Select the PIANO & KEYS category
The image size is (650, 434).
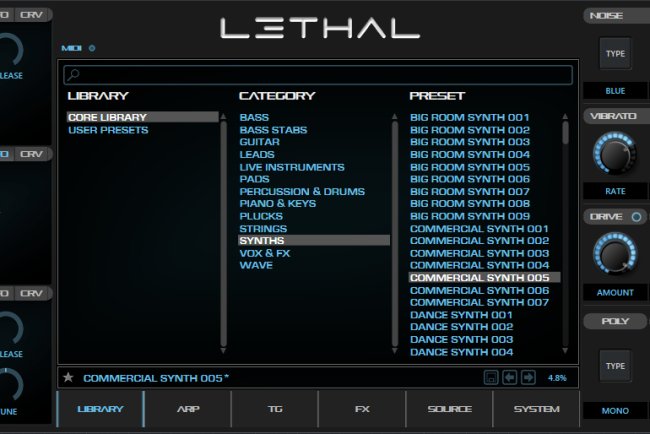click(x=278, y=204)
